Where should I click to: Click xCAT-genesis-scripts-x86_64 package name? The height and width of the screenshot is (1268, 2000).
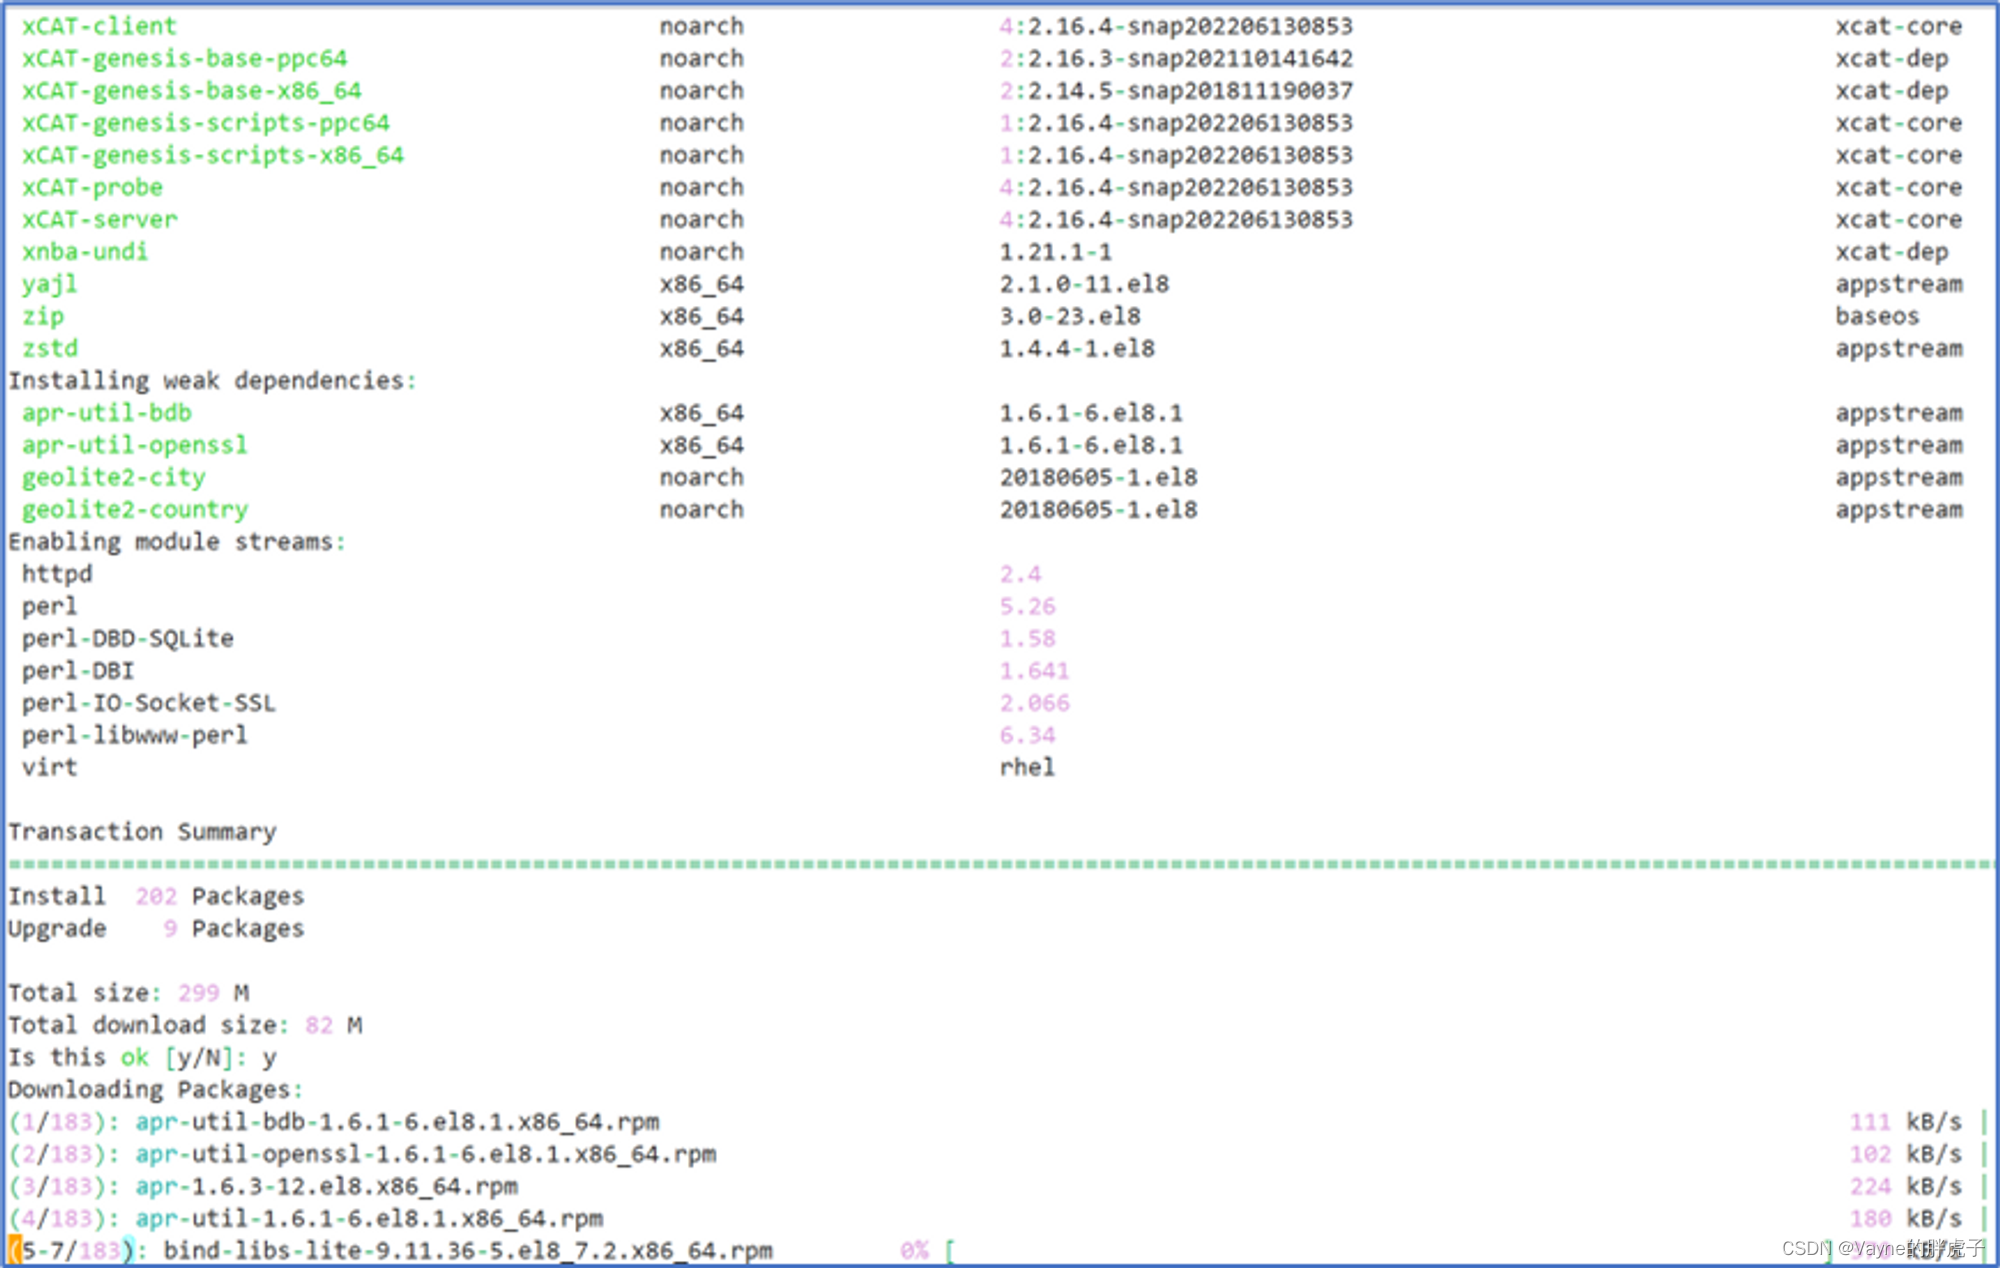pos(213,155)
